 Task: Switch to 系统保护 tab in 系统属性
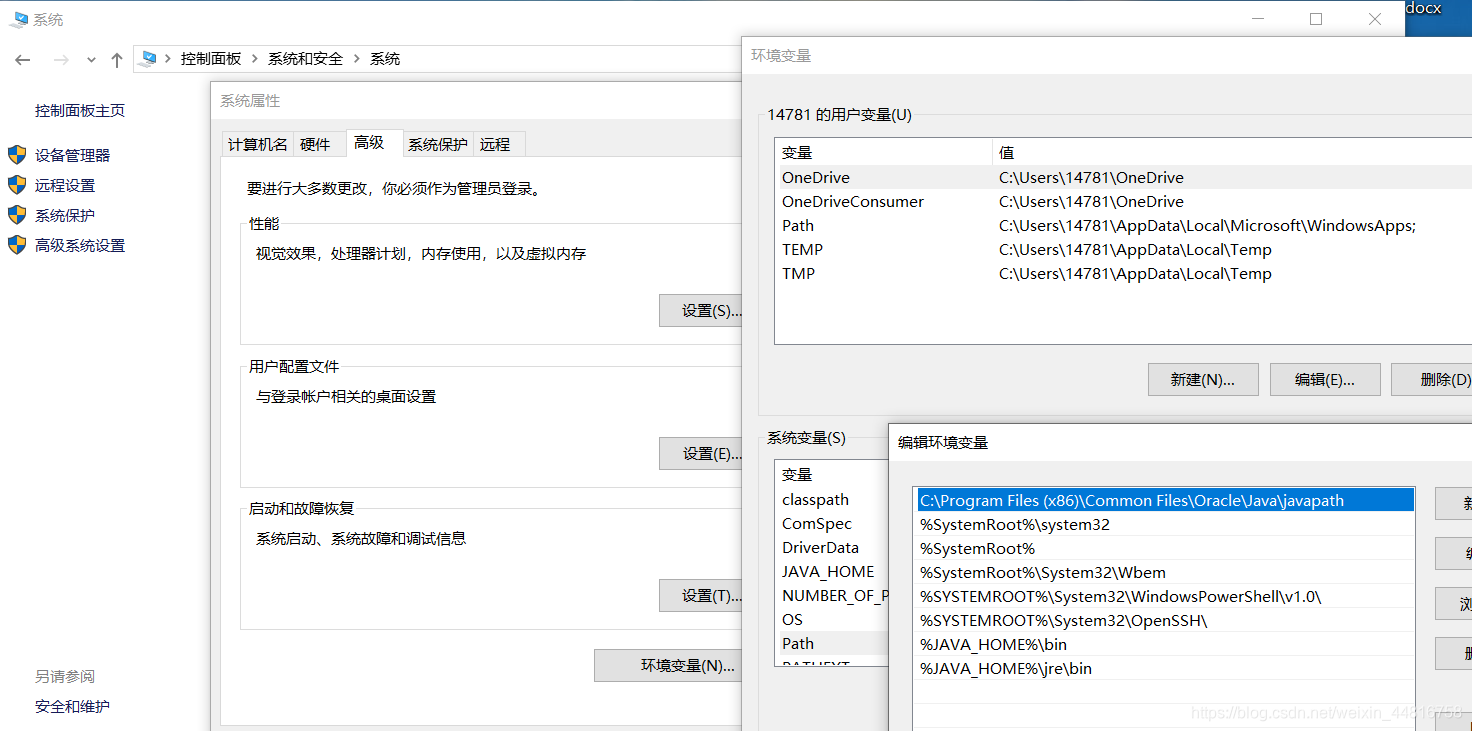[x=438, y=145]
